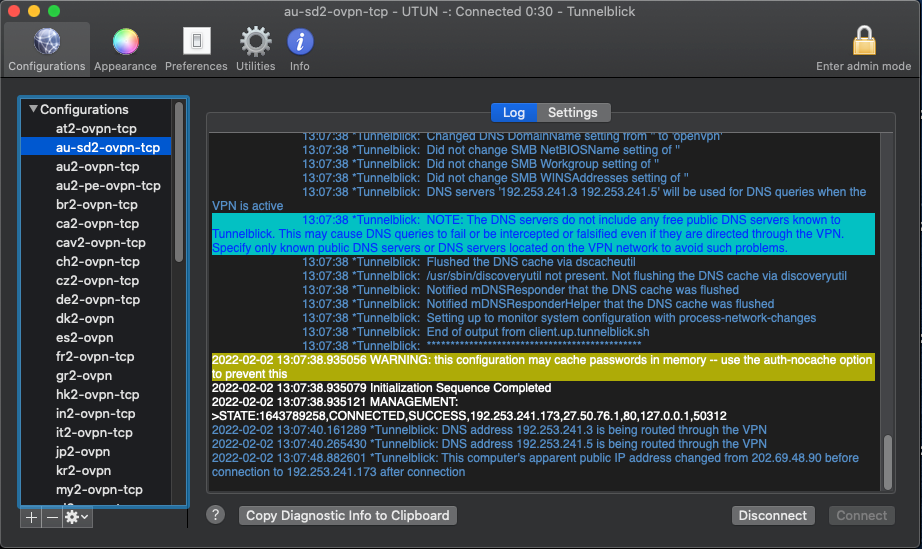The width and height of the screenshot is (922, 549).
Task: Select the hk2-ovpn-tcp configuration
Action: pyautogui.click(x=96, y=394)
